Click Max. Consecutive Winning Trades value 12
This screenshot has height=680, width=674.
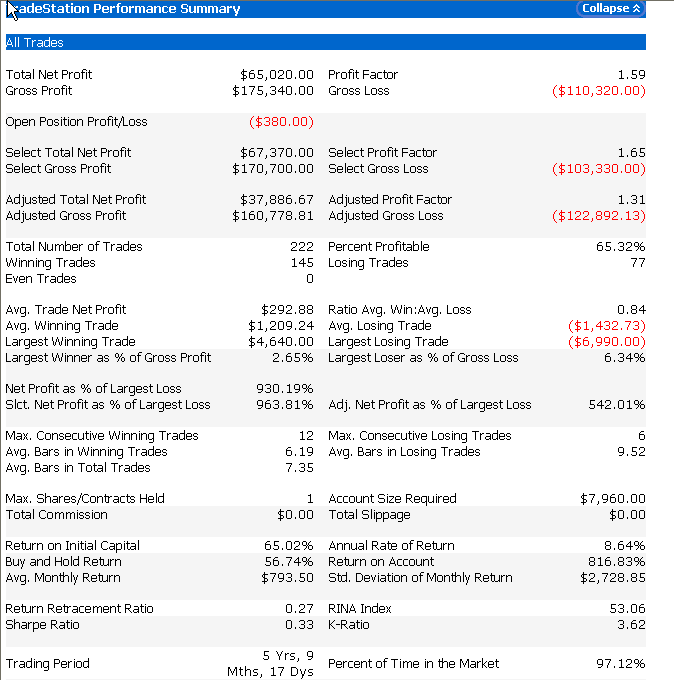pyautogui.click(x=306, y=435)
